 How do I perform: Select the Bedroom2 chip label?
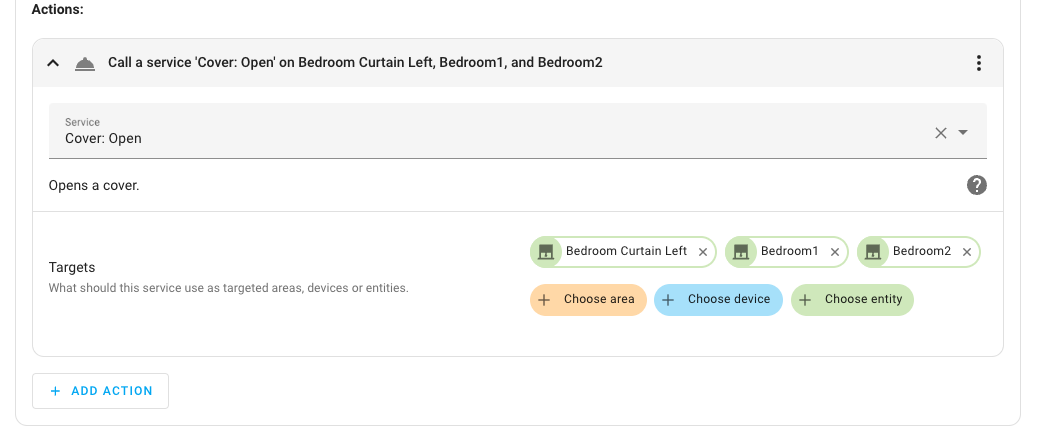pyautogui.click(x=921, y=251)
